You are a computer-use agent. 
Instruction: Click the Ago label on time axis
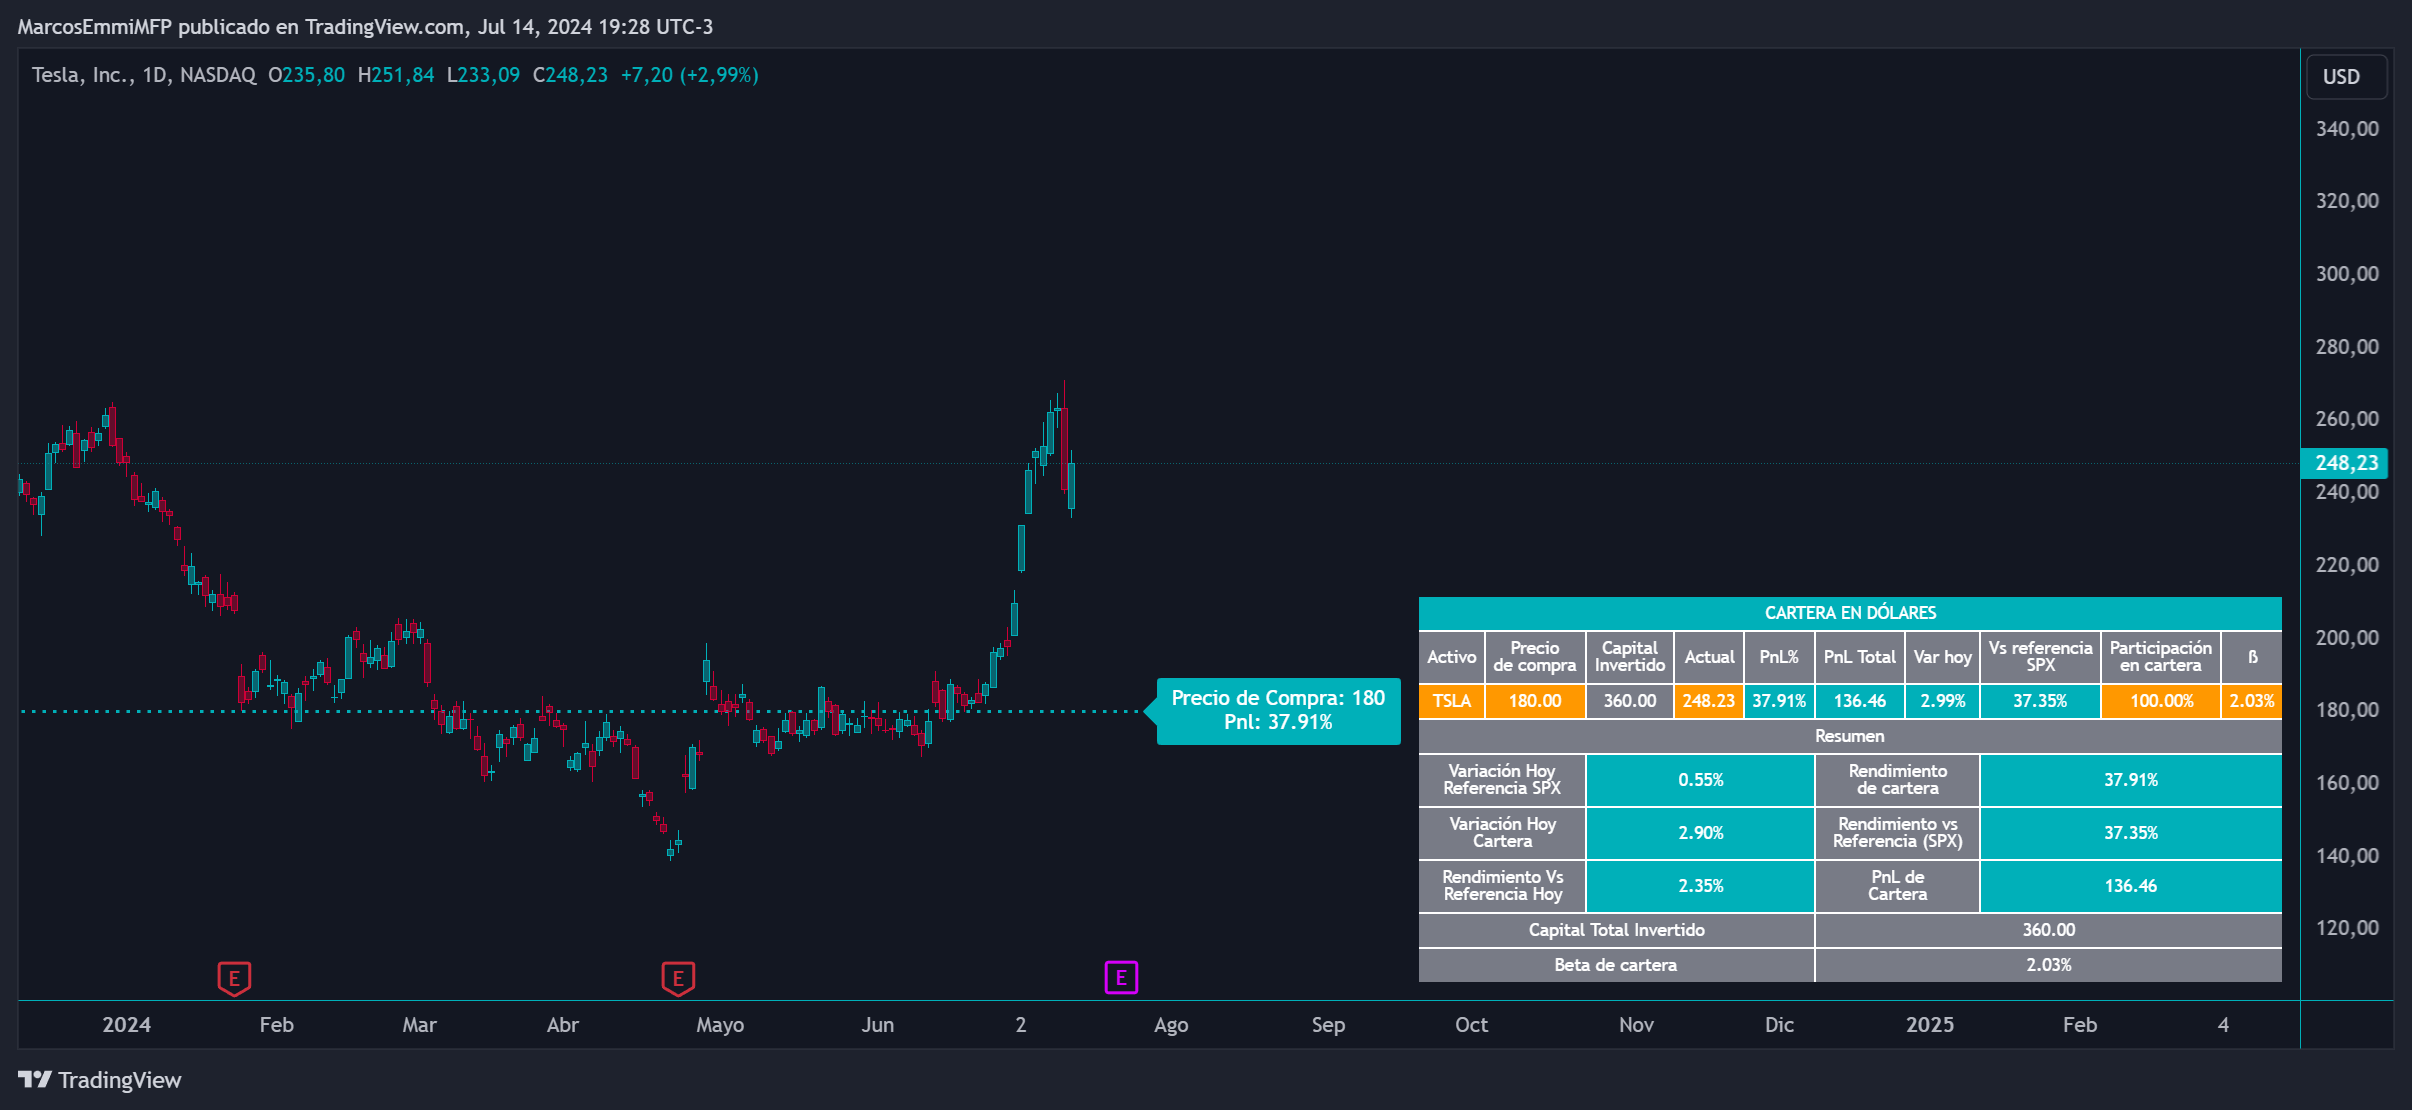[1171, 1025]
